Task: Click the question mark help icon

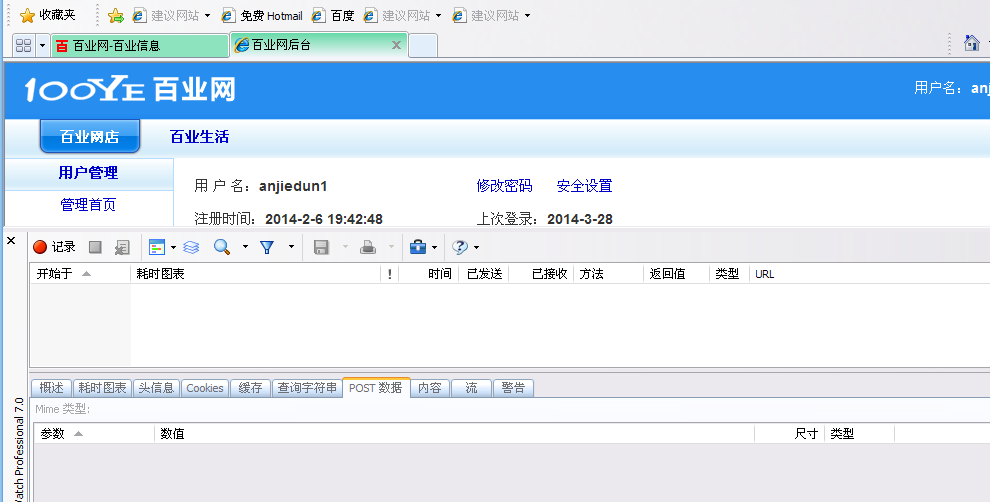Action: pos(460,247)
